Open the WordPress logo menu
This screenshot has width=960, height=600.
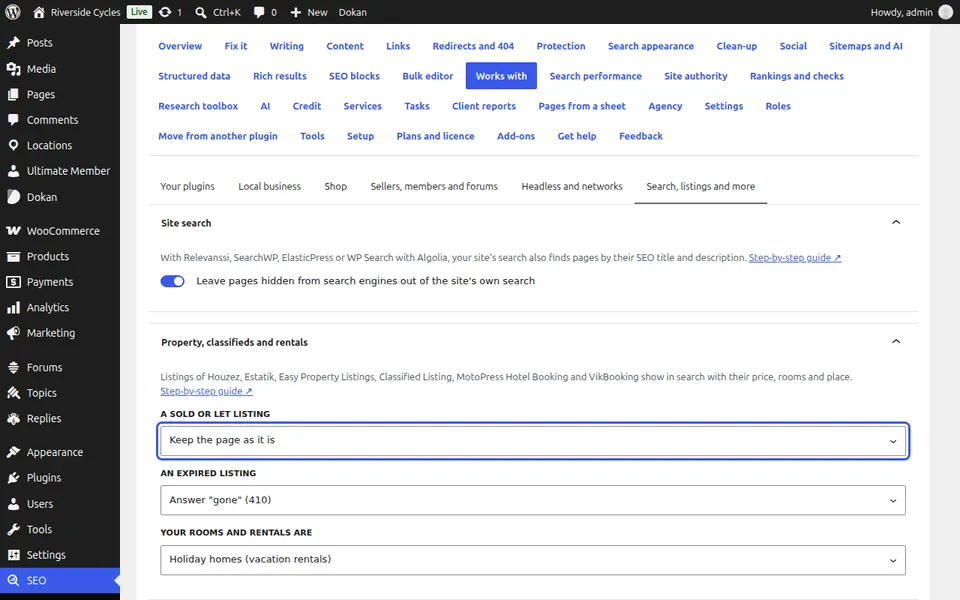click(12, 12)
